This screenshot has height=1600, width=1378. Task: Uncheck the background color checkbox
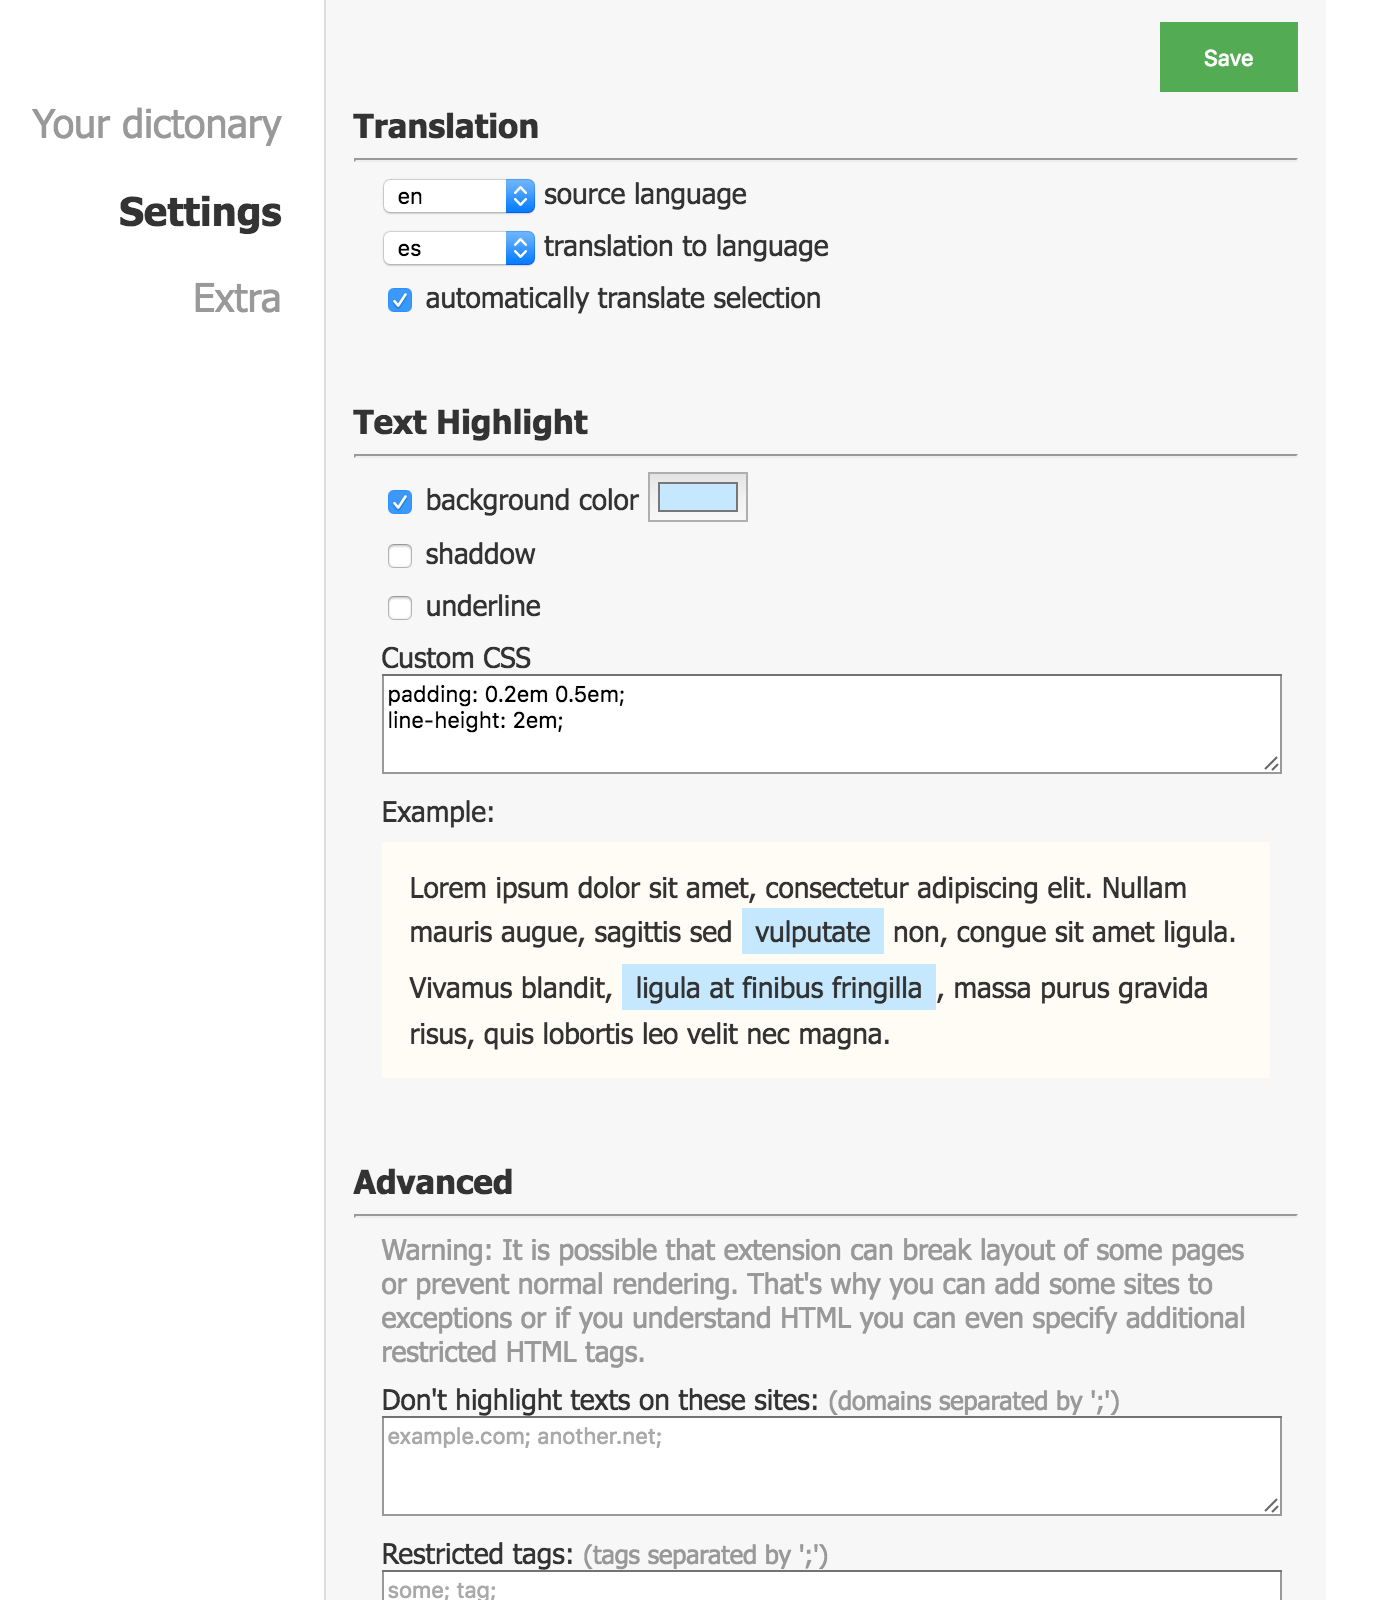click(x=400, y=502)
